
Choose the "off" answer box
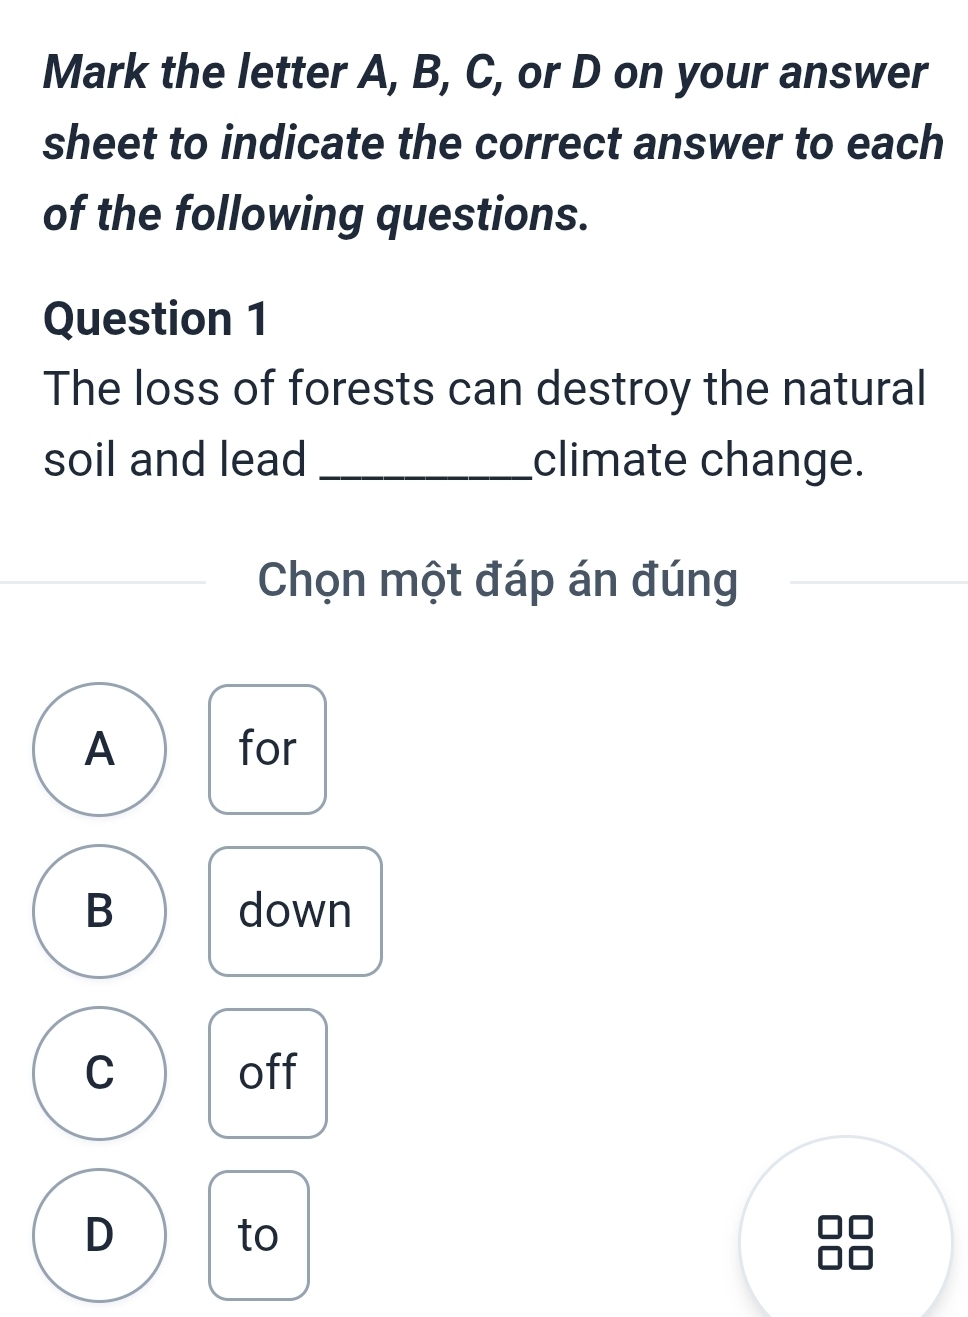pos(267,1073)
